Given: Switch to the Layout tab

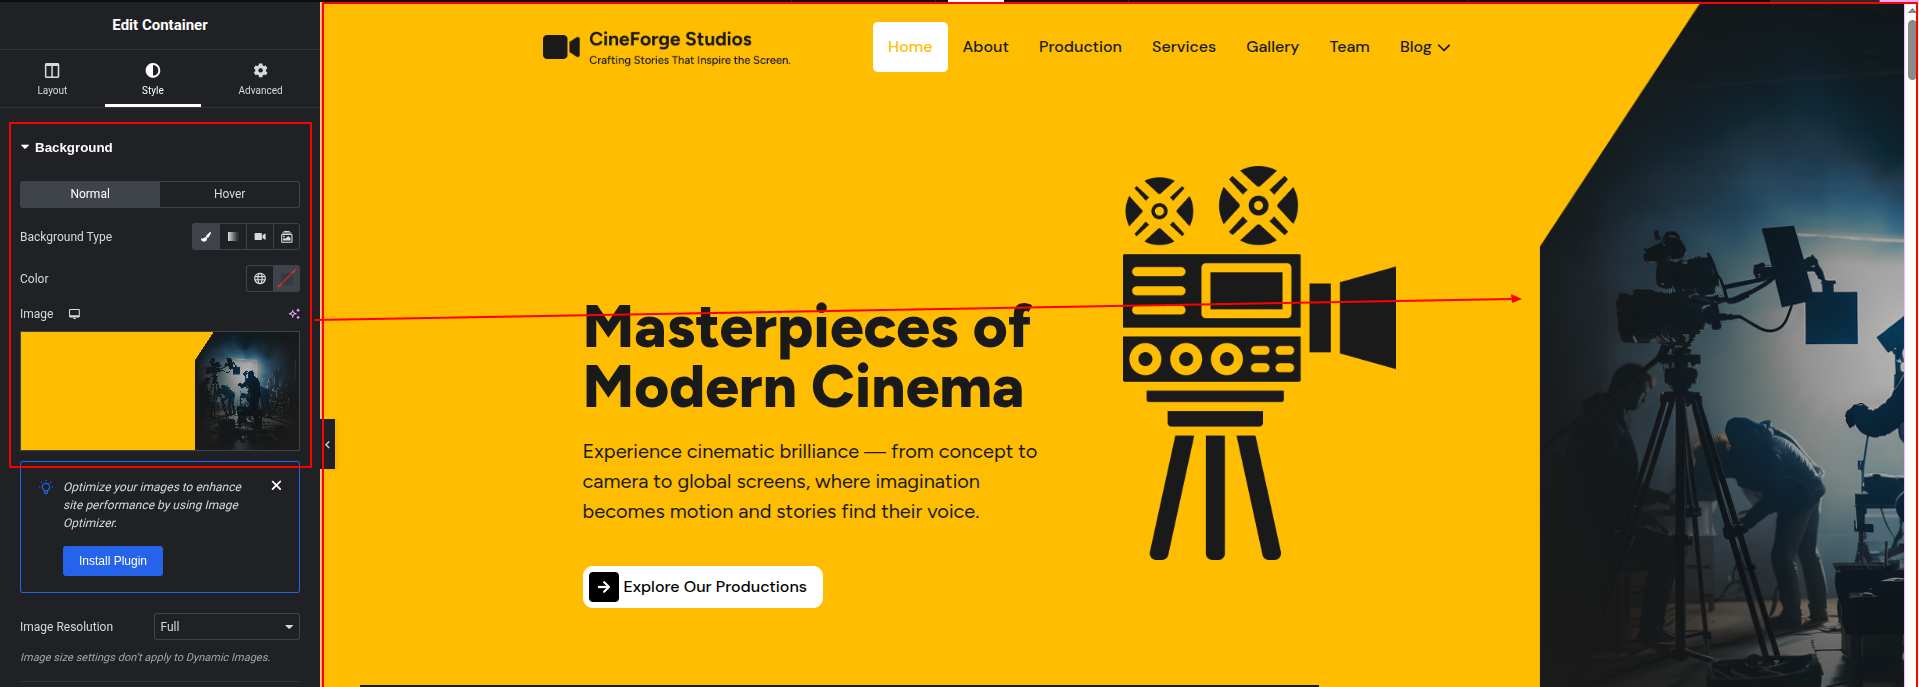Looking at the screenshot, I should [52, 79].
